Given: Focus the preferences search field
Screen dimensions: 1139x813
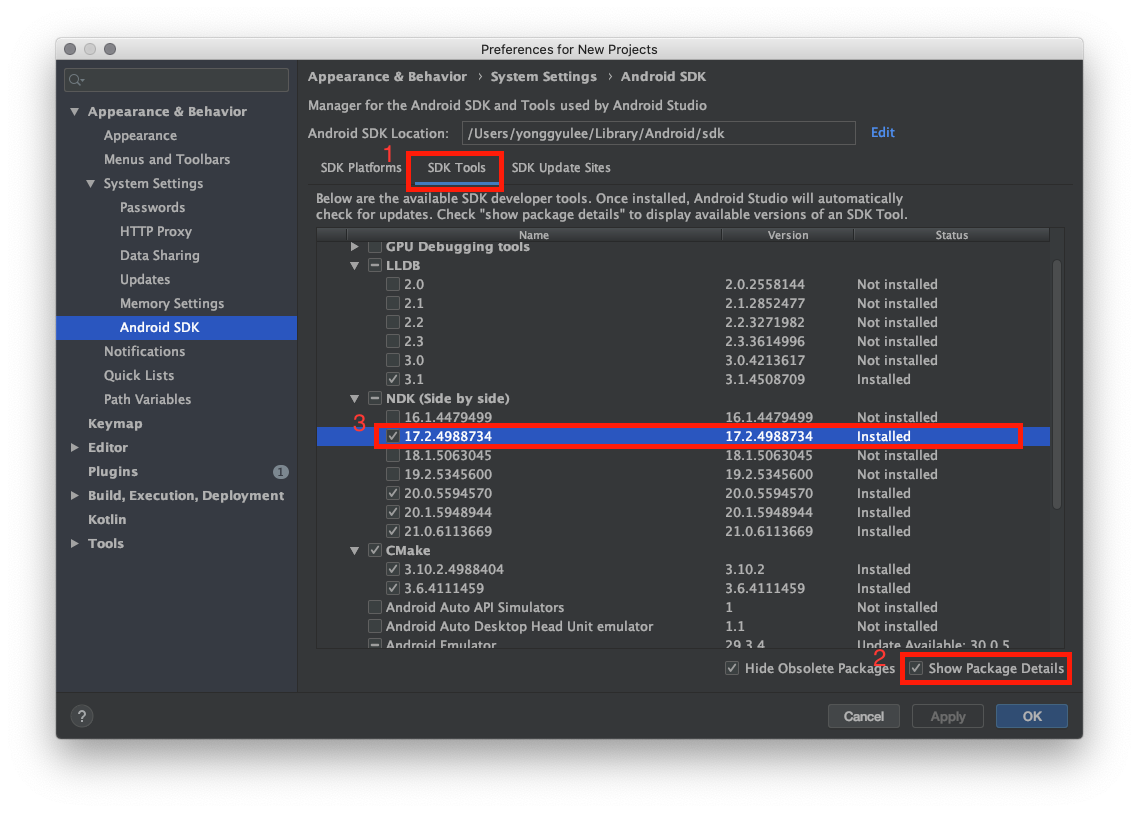Looking at the screenshot, I should pos(177,80).
